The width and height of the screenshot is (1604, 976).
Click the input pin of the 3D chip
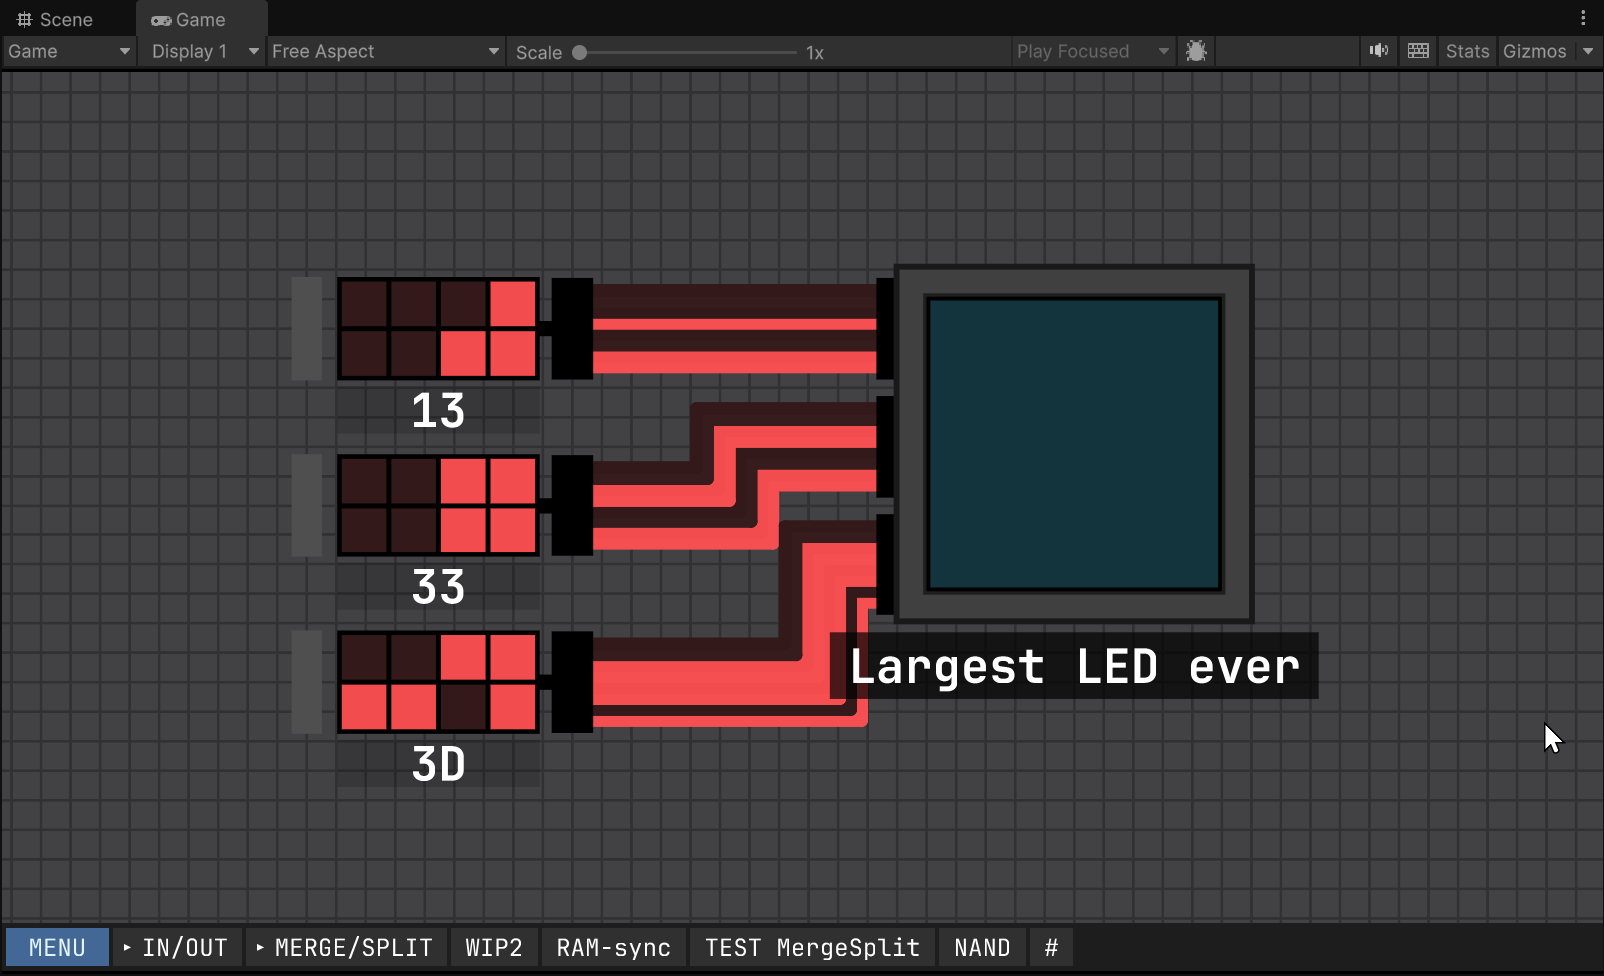pyautogui.click(x=572, y=681)
